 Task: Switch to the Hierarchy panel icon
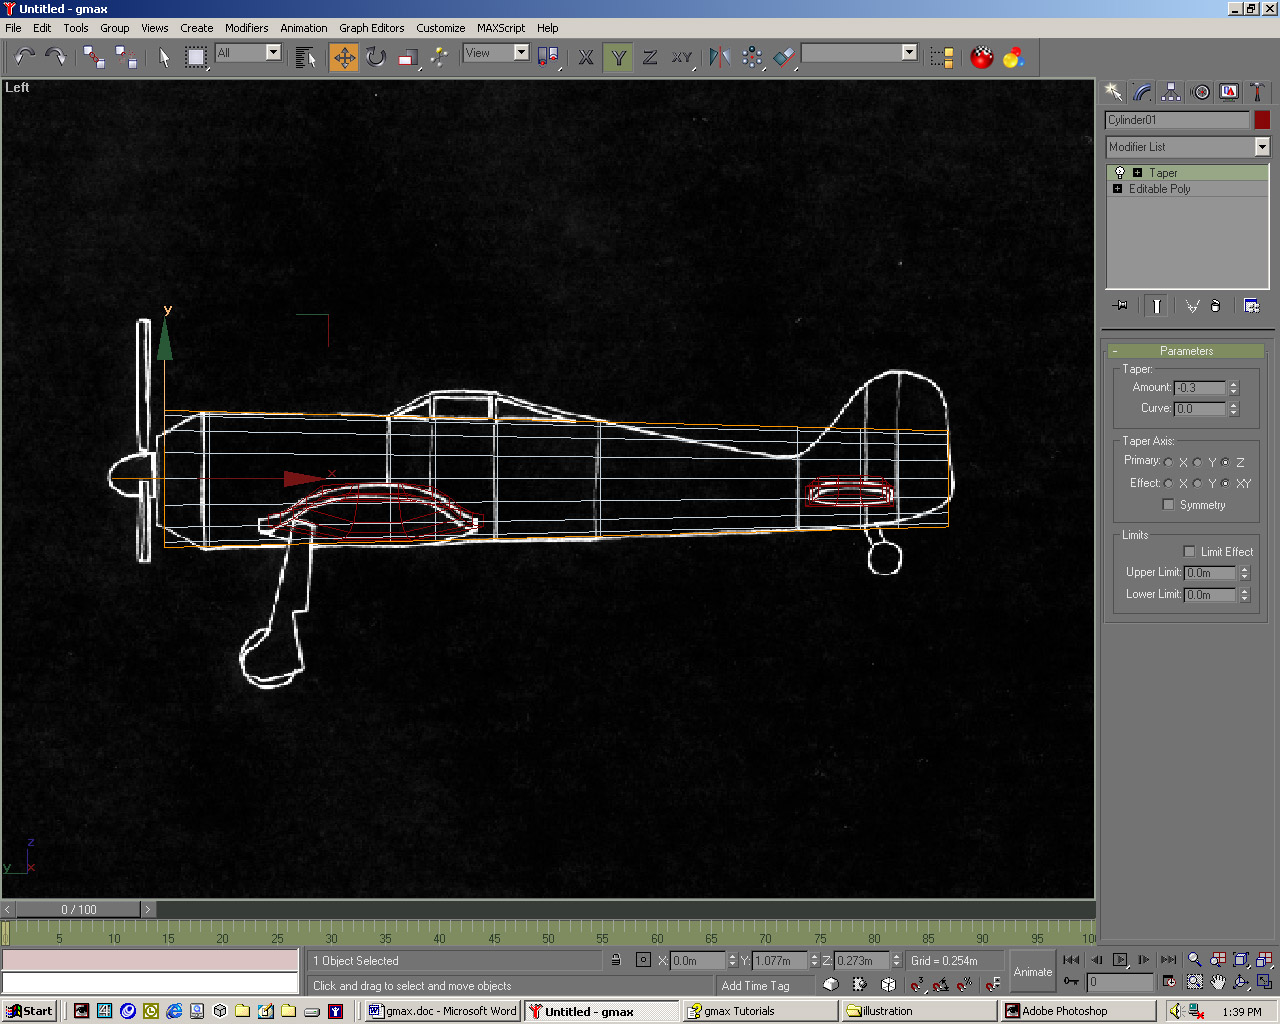(1171, 92)
